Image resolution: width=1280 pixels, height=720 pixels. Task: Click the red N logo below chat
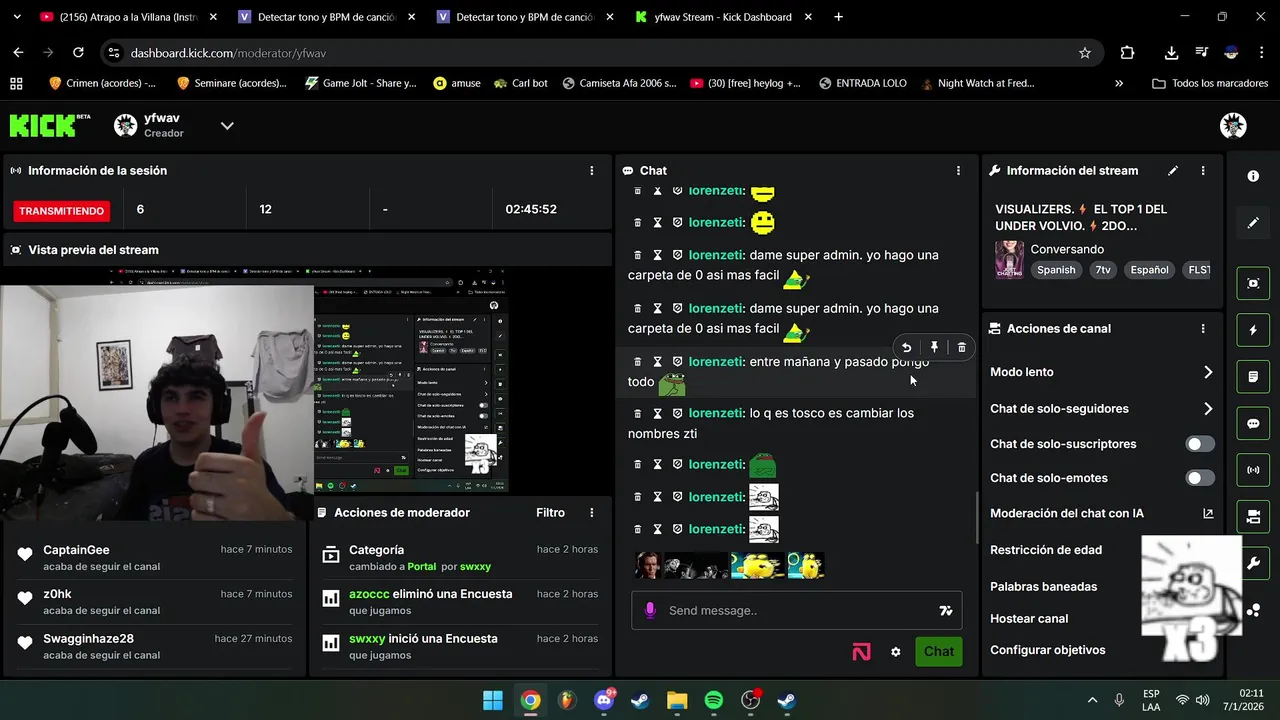coord(861,652)
